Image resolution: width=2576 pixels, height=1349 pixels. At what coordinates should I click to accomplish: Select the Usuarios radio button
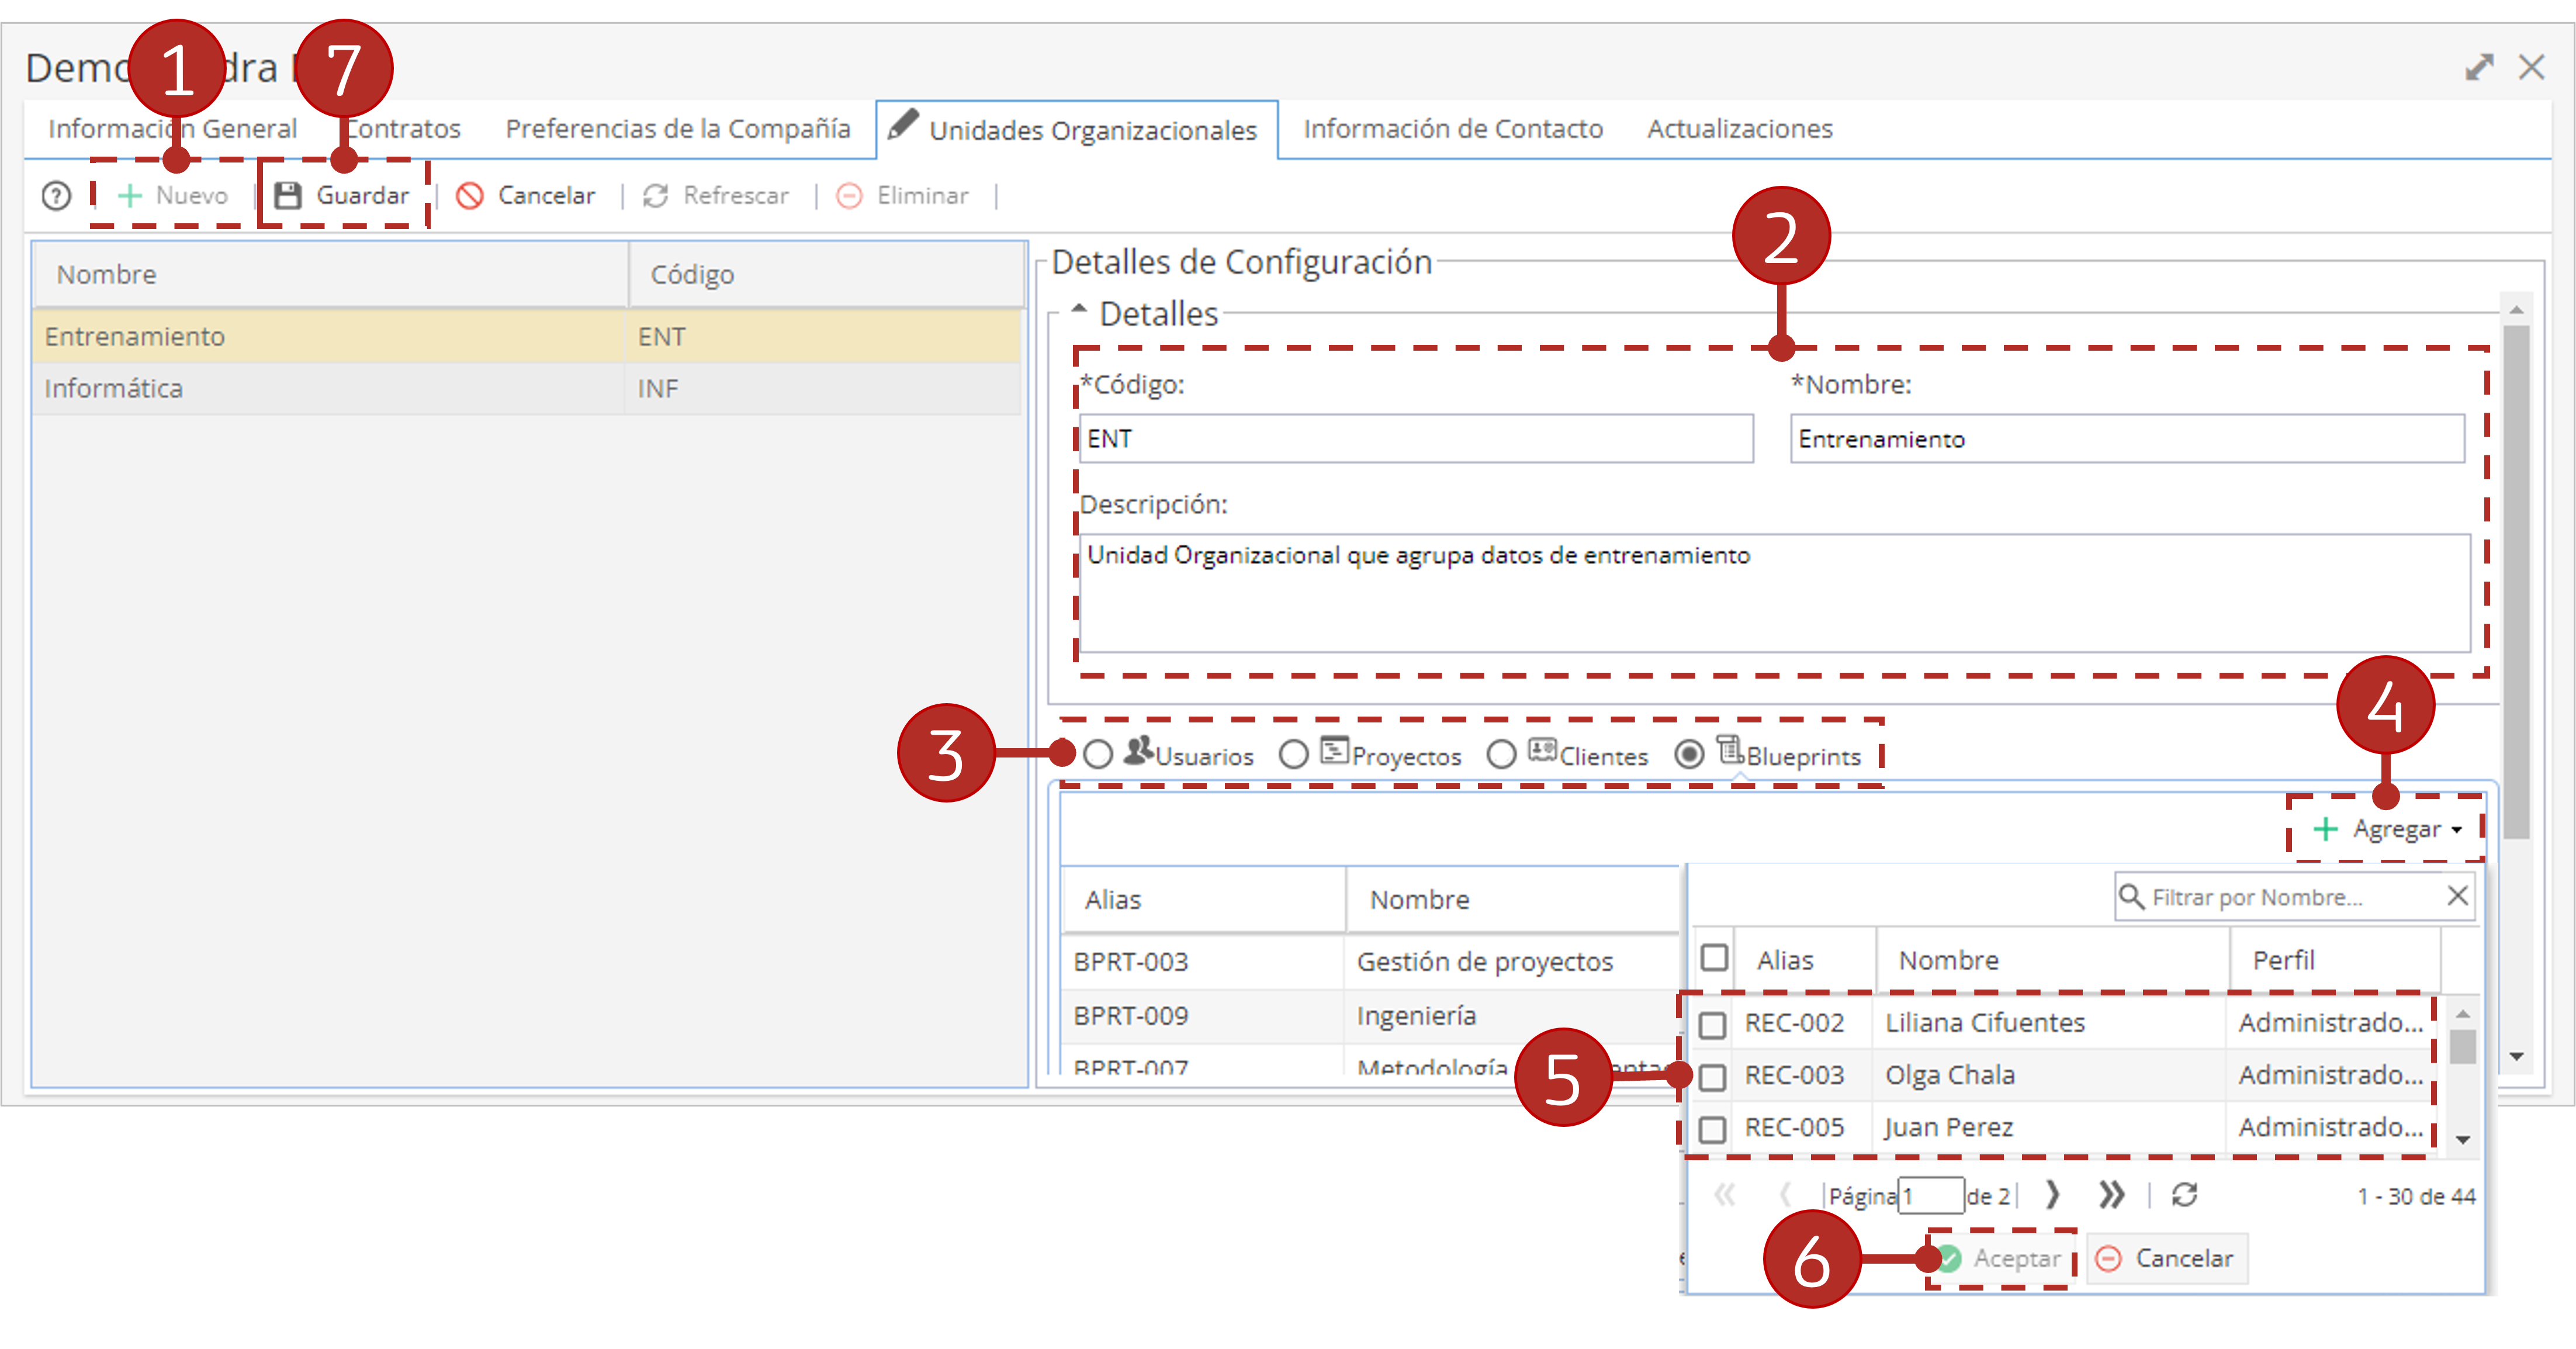tap(1098, 754)
